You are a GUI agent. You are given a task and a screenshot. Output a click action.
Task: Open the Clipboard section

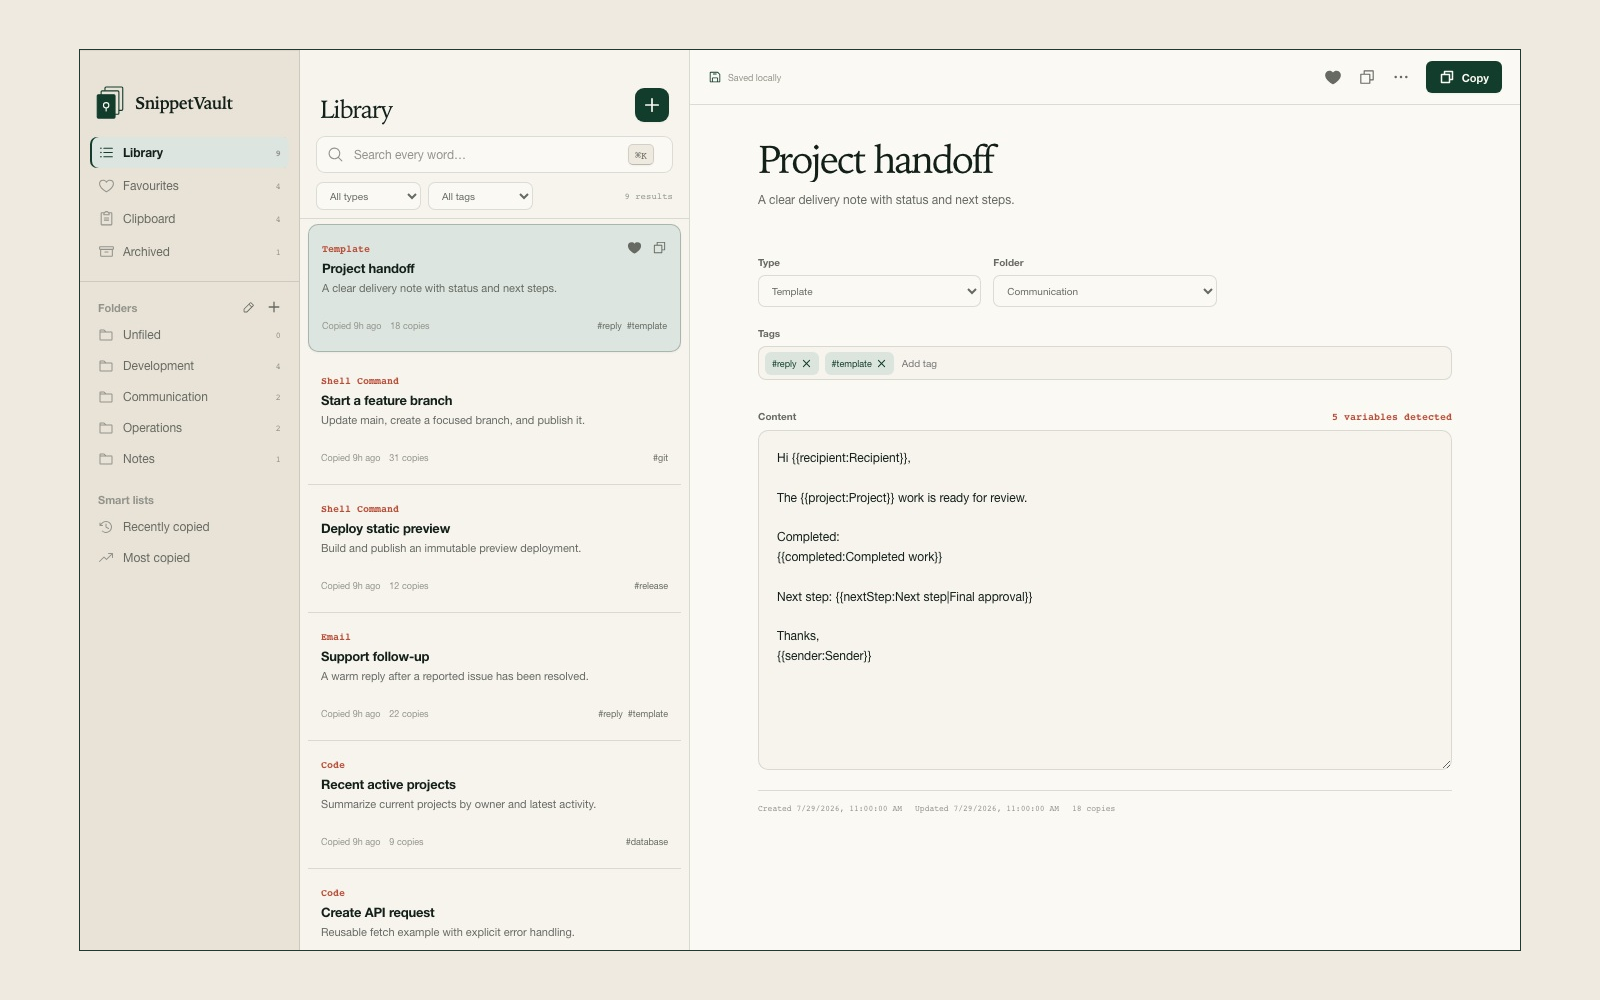click(190, 219)
